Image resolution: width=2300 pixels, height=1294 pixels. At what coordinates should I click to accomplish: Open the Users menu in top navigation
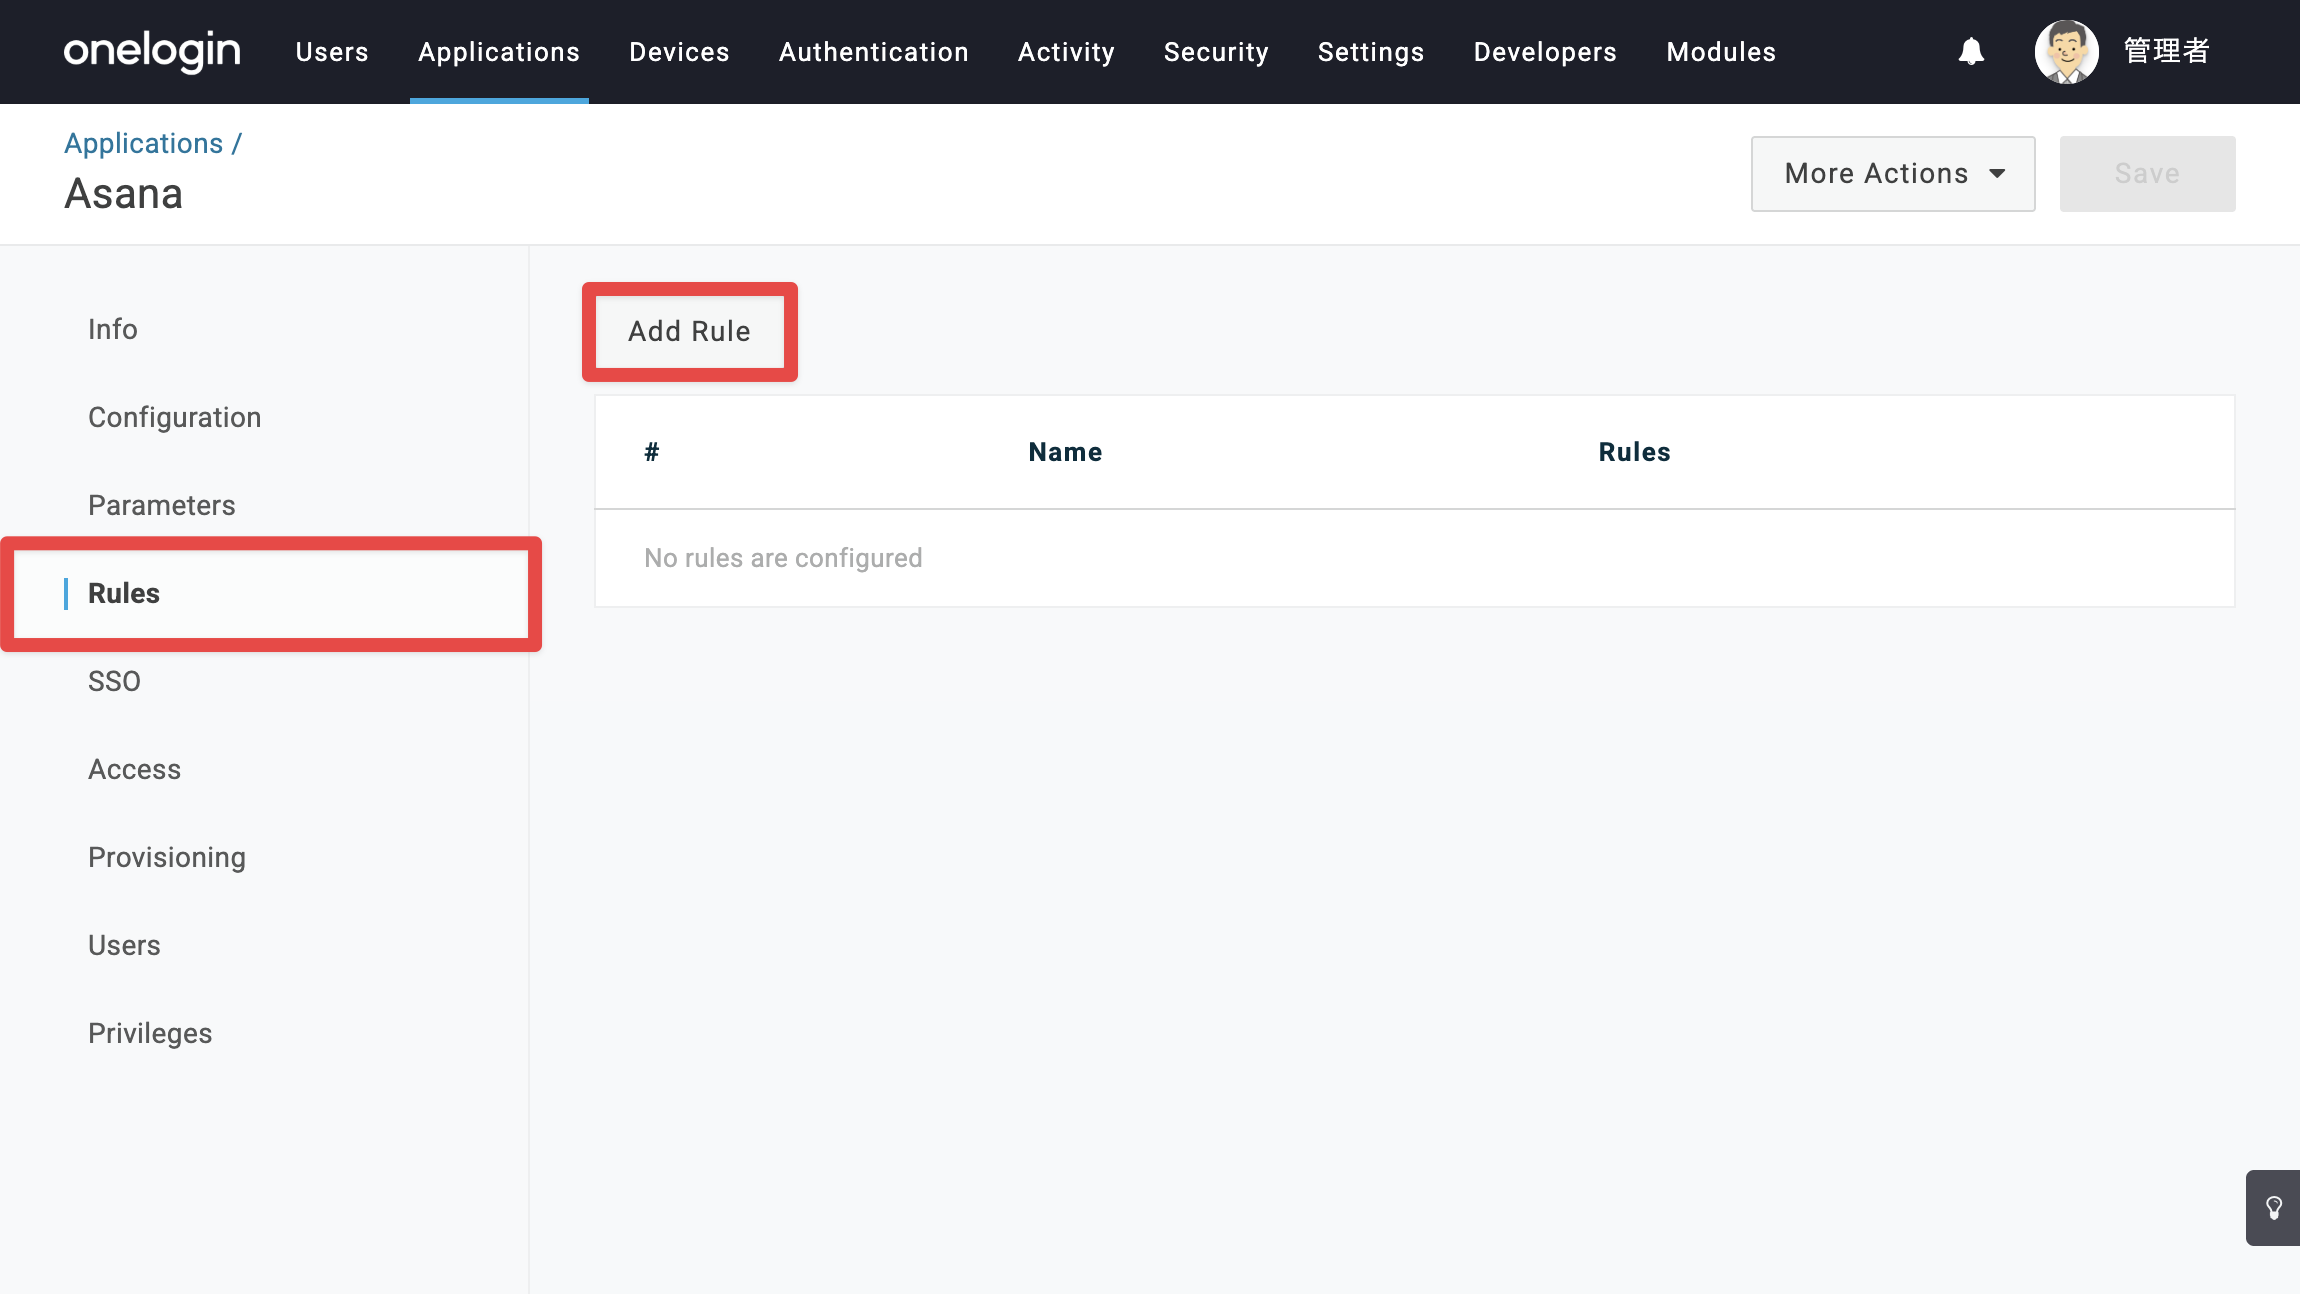pos(332,52)
